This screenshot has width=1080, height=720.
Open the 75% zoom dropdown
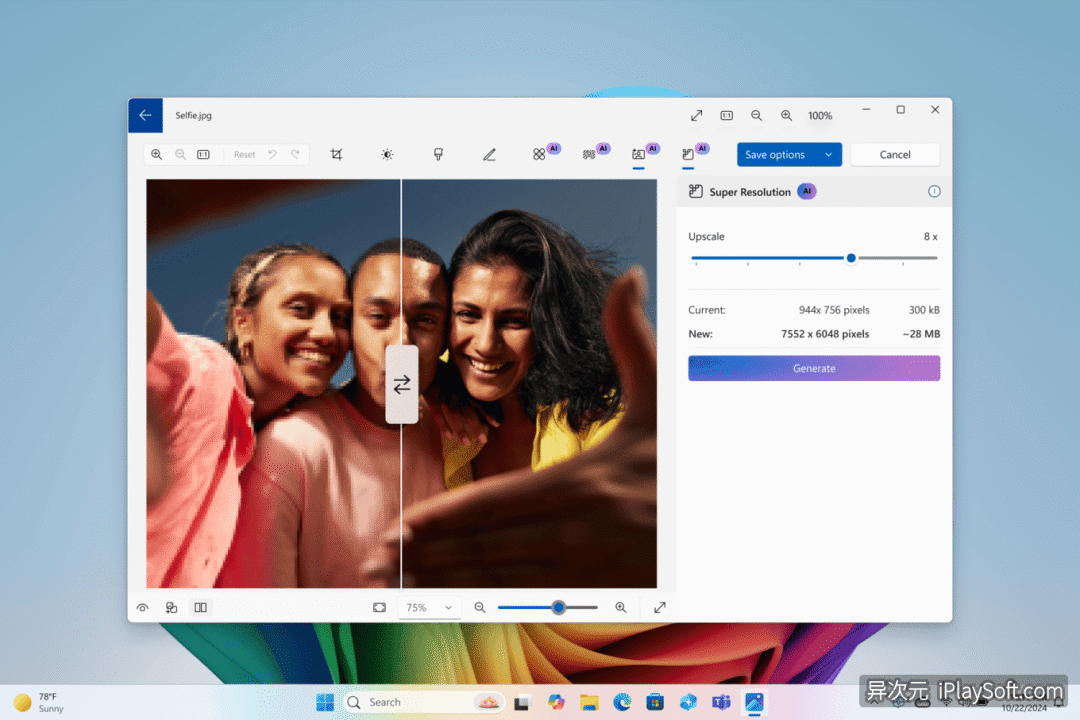(428, 607)
